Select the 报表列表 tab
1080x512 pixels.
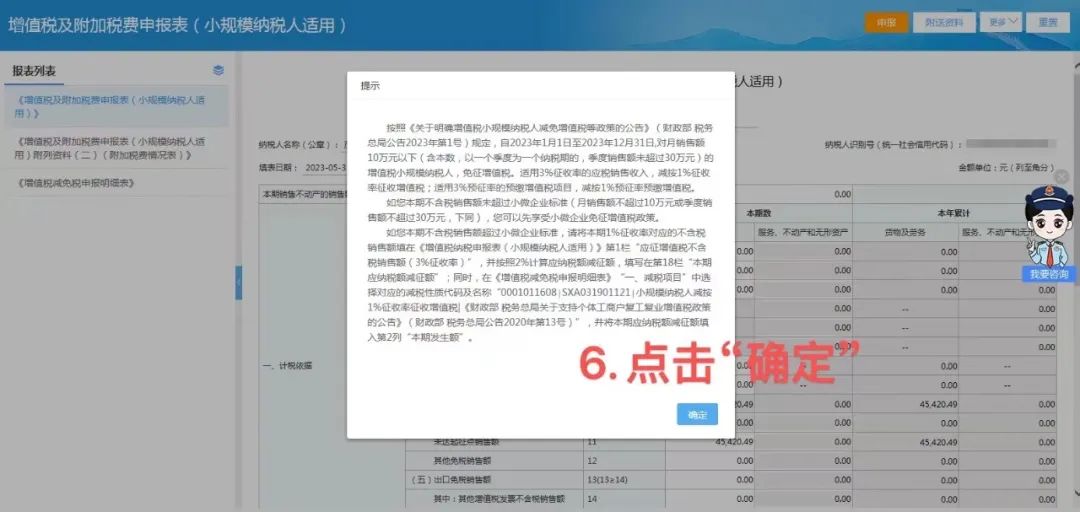pyautogui.click(x=34, y=71)
